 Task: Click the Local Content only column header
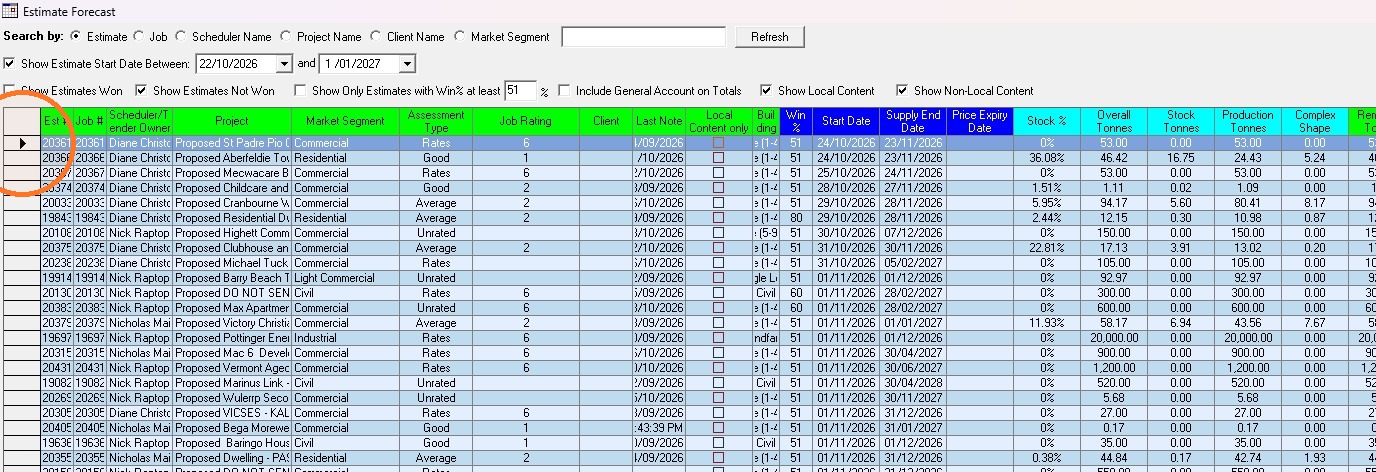(719, 121)
